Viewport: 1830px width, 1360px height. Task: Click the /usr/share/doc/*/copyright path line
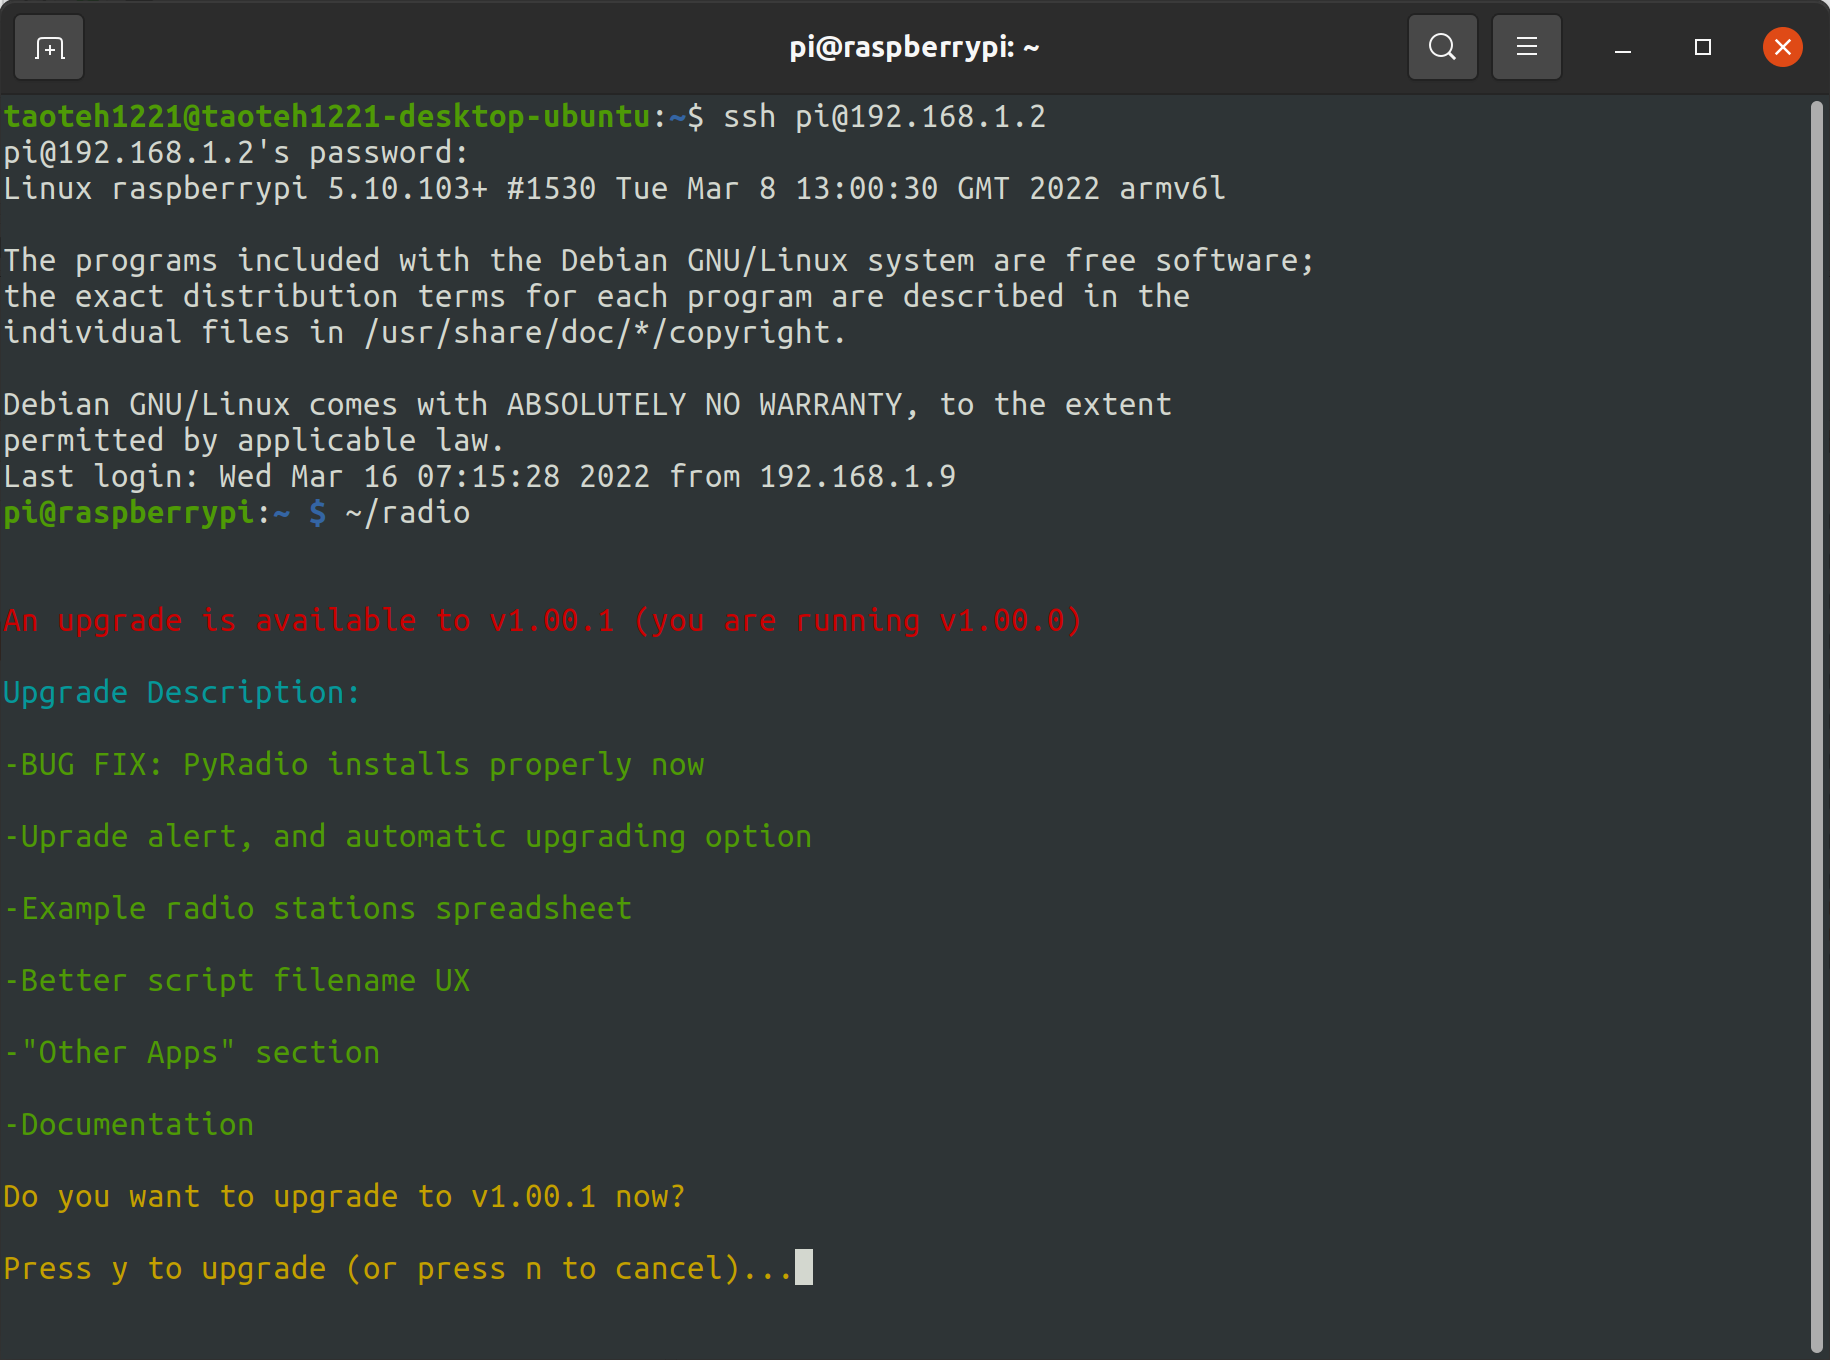[x=425, y=333]
